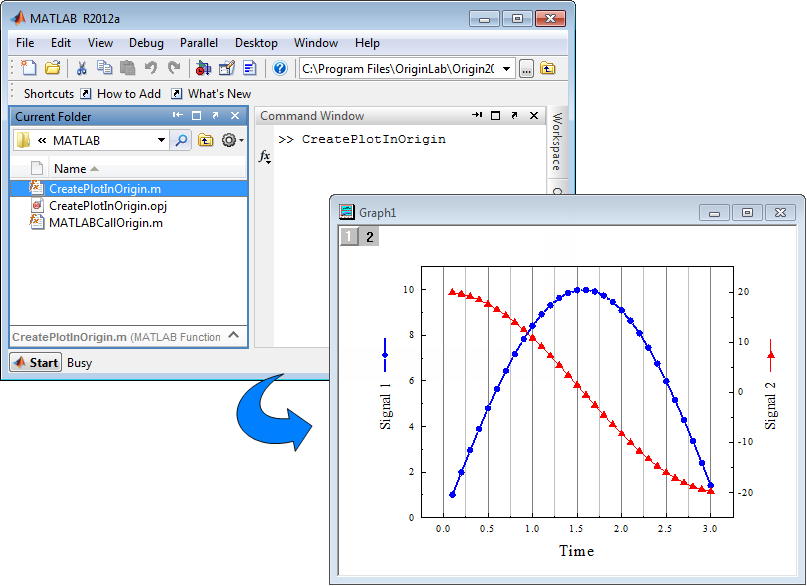Open the MATLAB folder address dropdown
This screenshot has height=586, width=807.
161,141
